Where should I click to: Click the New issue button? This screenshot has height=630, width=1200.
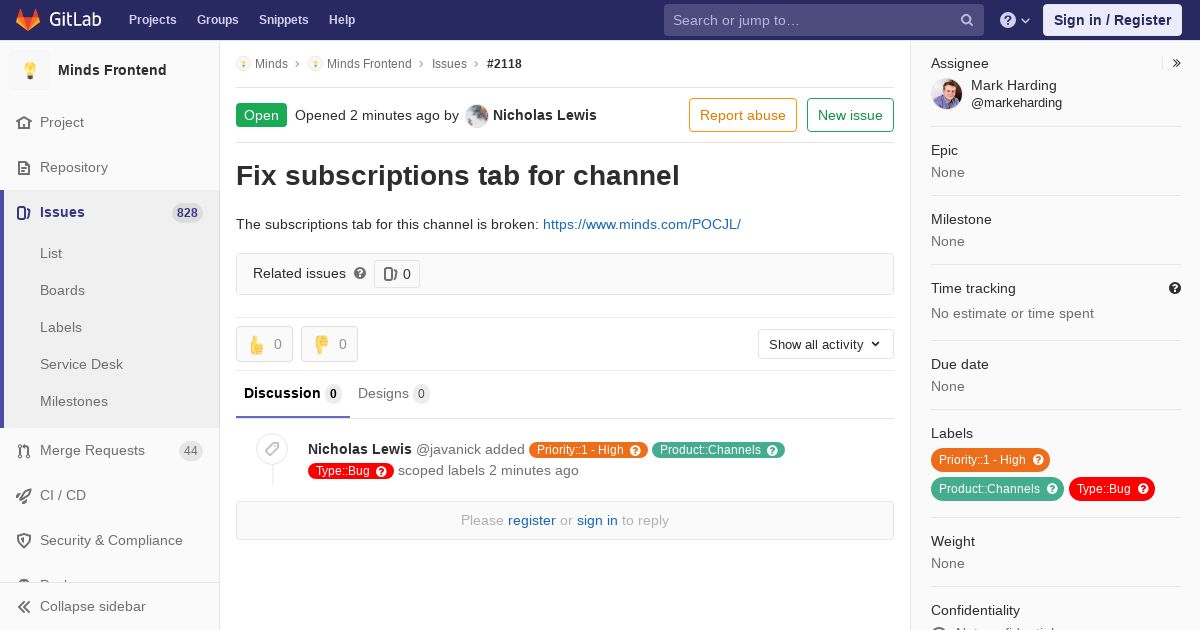[x=850, y=115]
